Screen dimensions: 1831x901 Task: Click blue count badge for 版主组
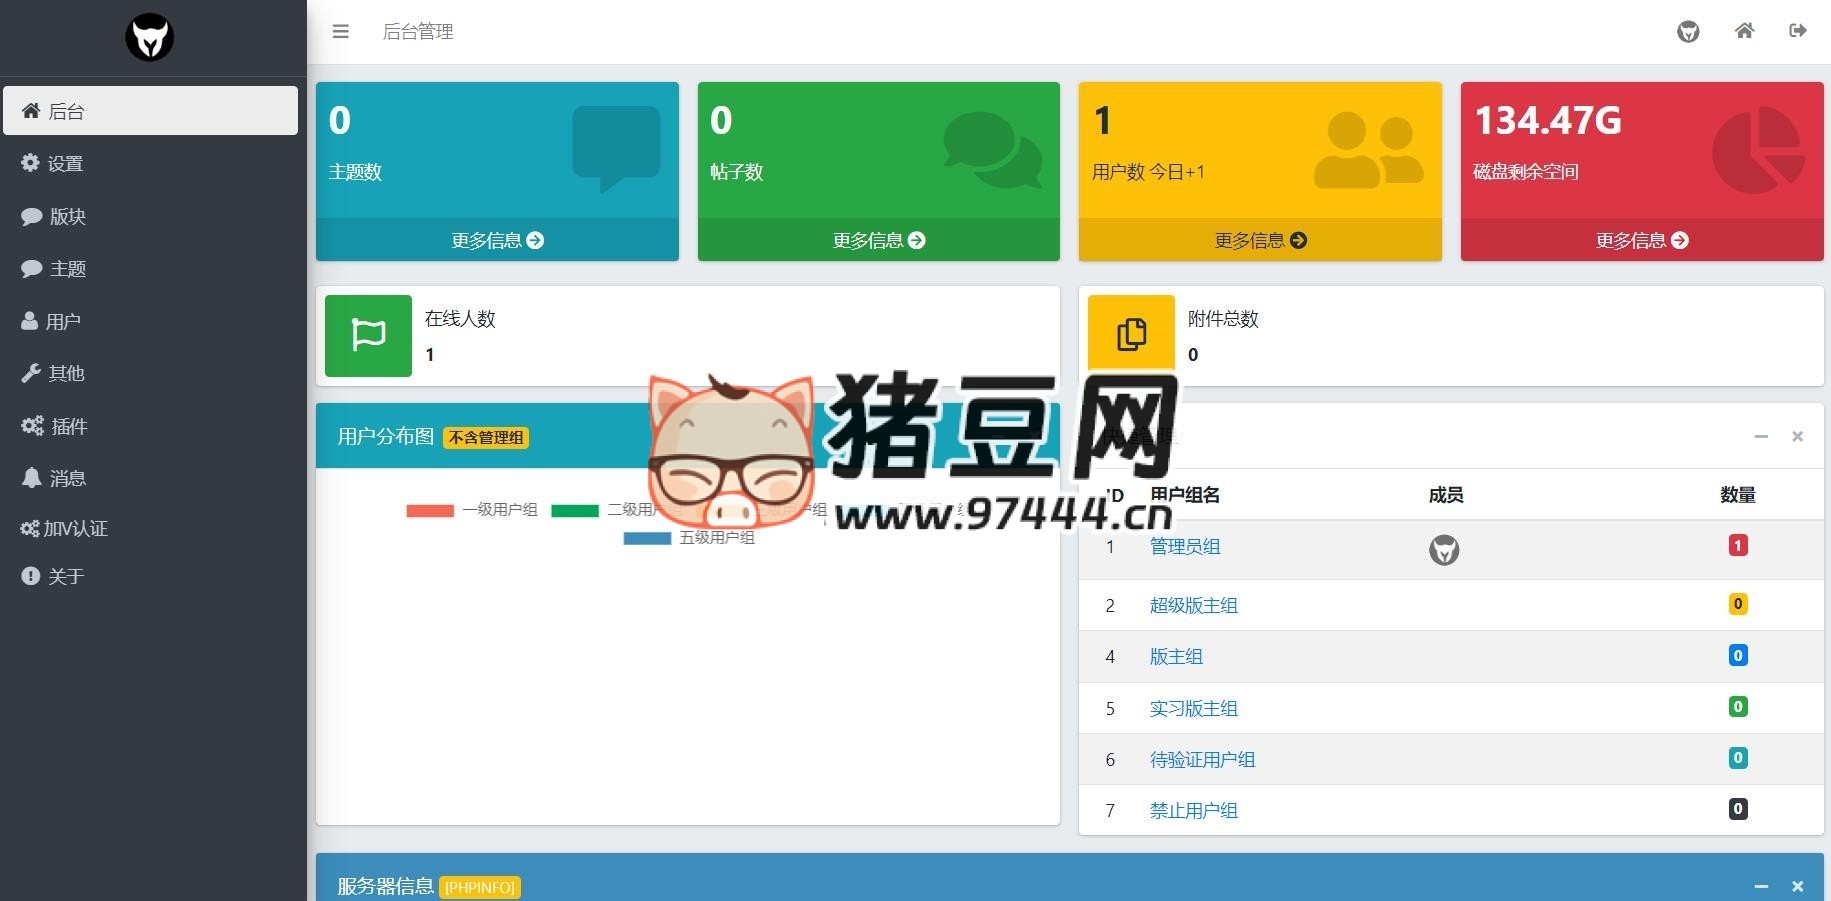pos(1738,655)
